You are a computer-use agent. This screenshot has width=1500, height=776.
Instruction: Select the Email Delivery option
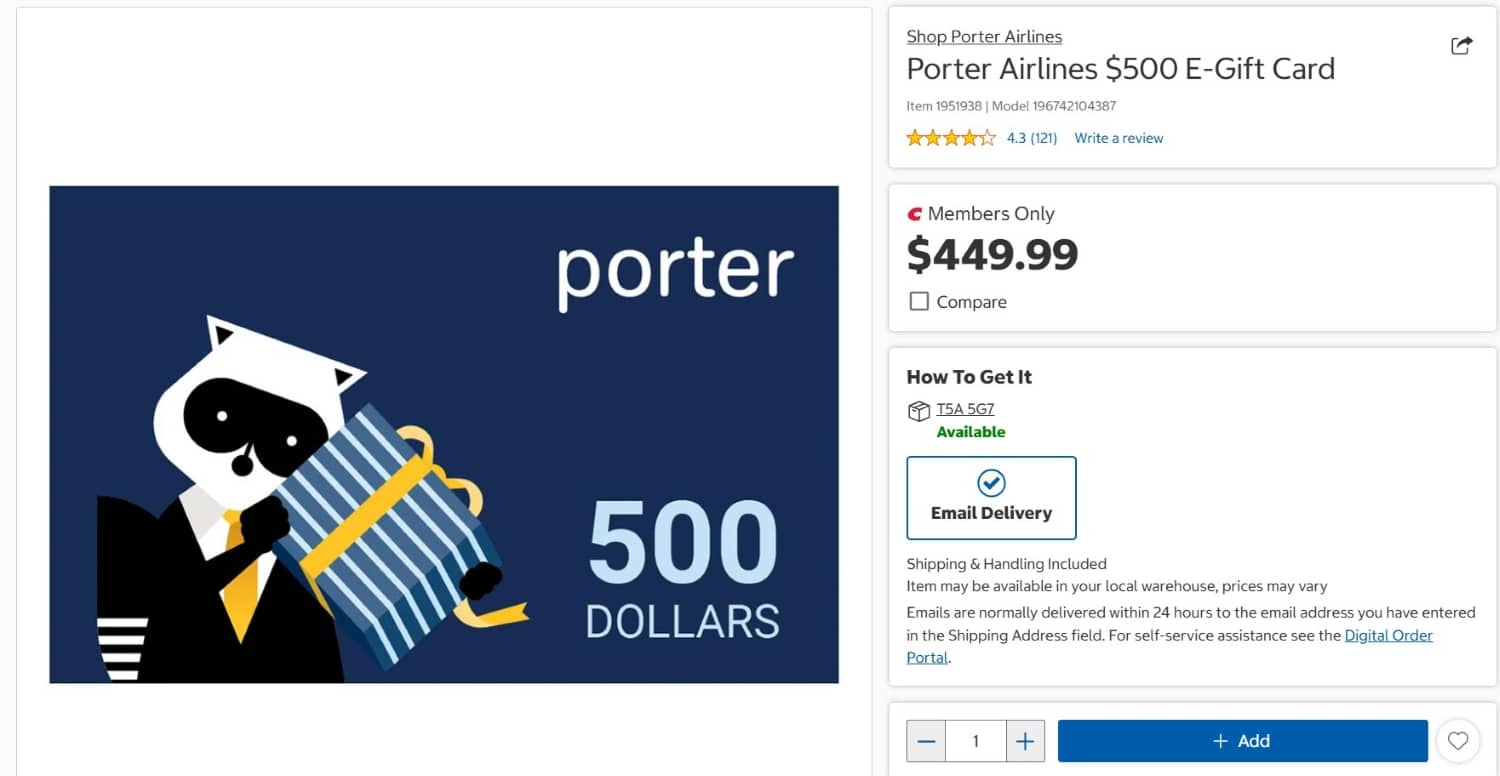pos(990,498)
